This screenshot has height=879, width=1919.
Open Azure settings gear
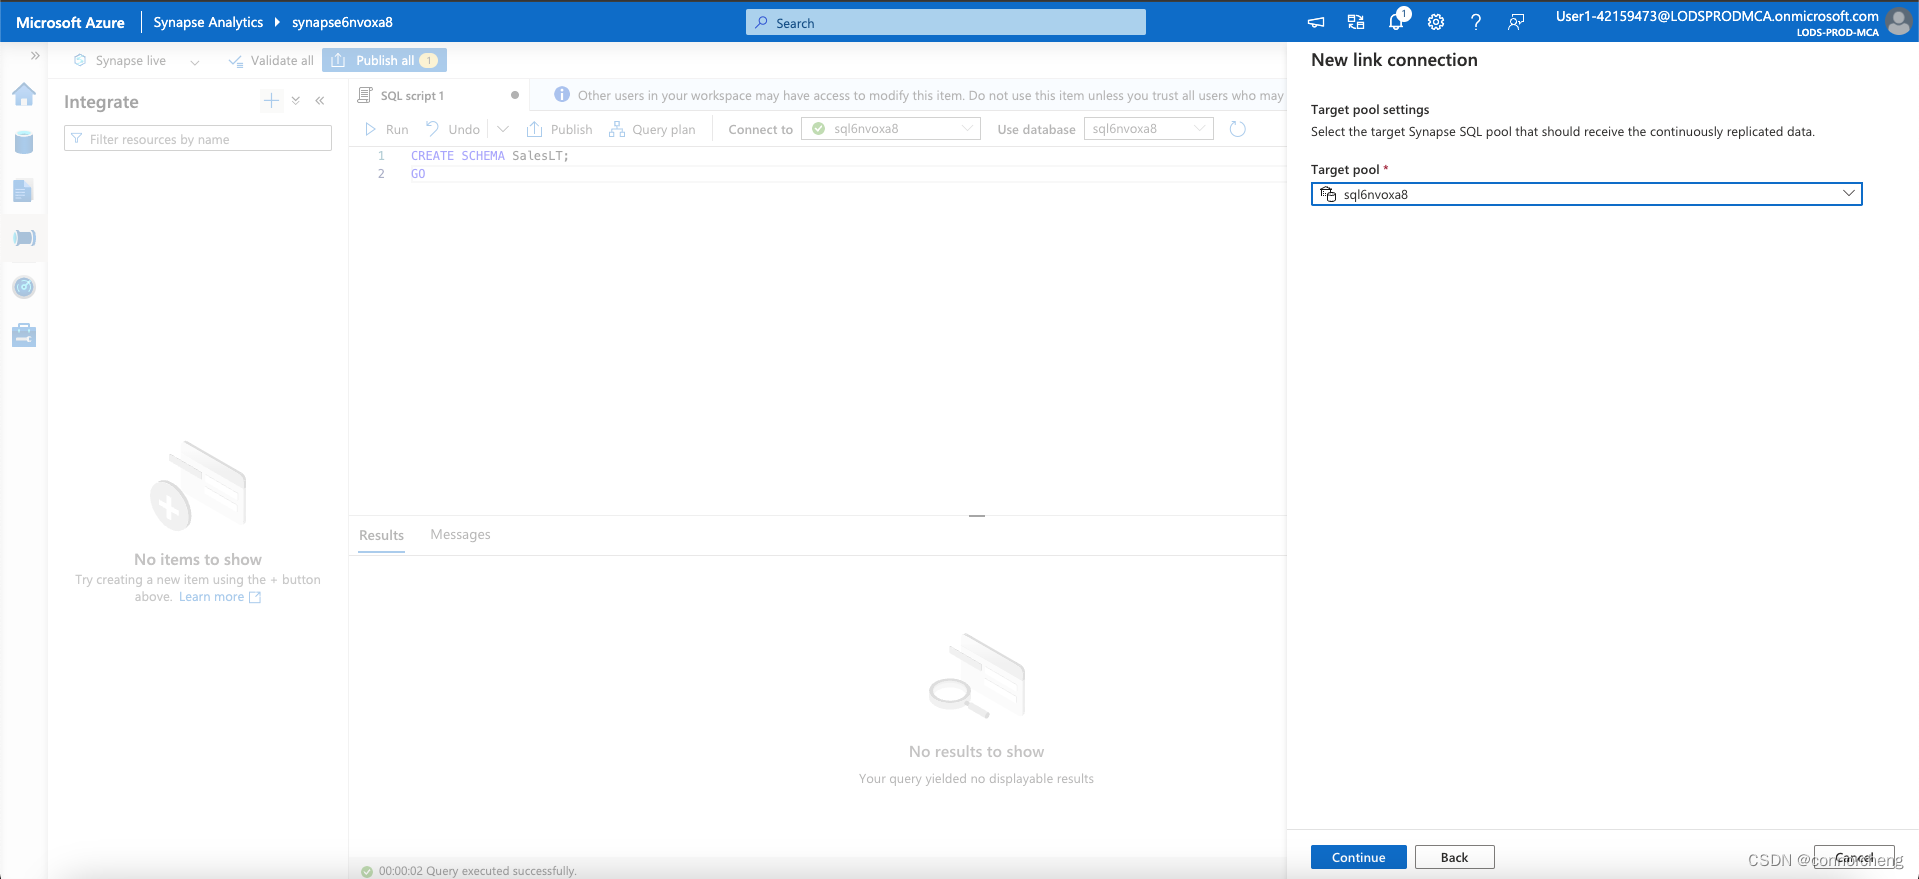coord(1436,22)
